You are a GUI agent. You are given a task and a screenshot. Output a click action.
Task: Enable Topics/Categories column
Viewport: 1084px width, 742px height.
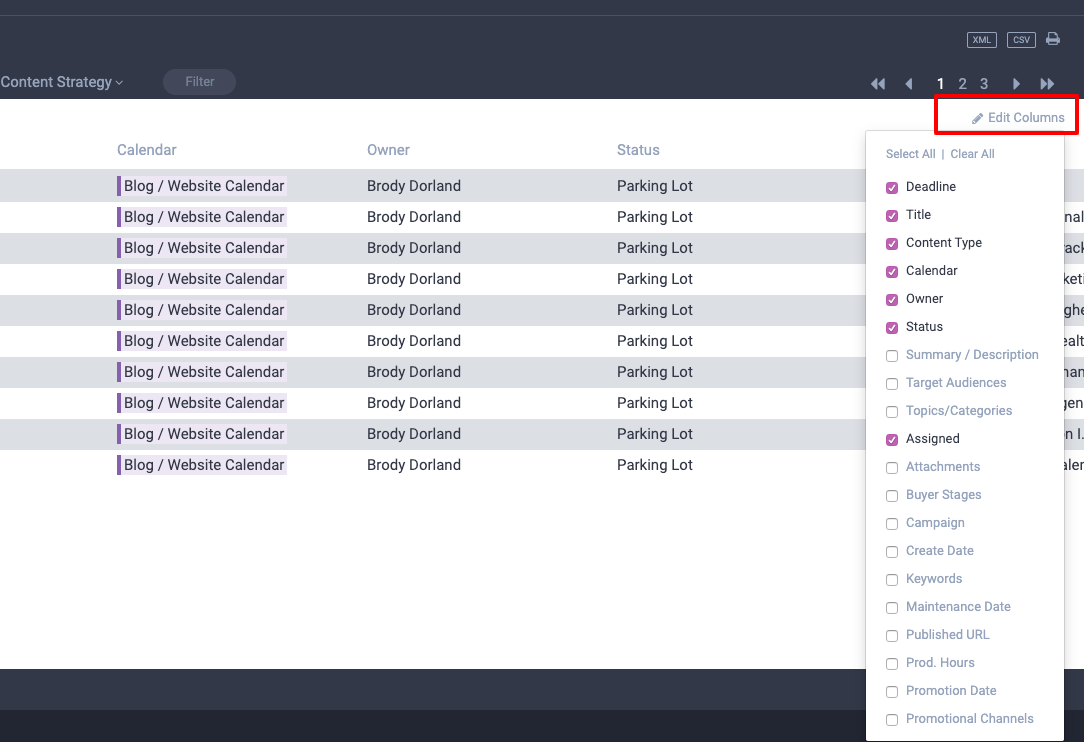[892, 411]
